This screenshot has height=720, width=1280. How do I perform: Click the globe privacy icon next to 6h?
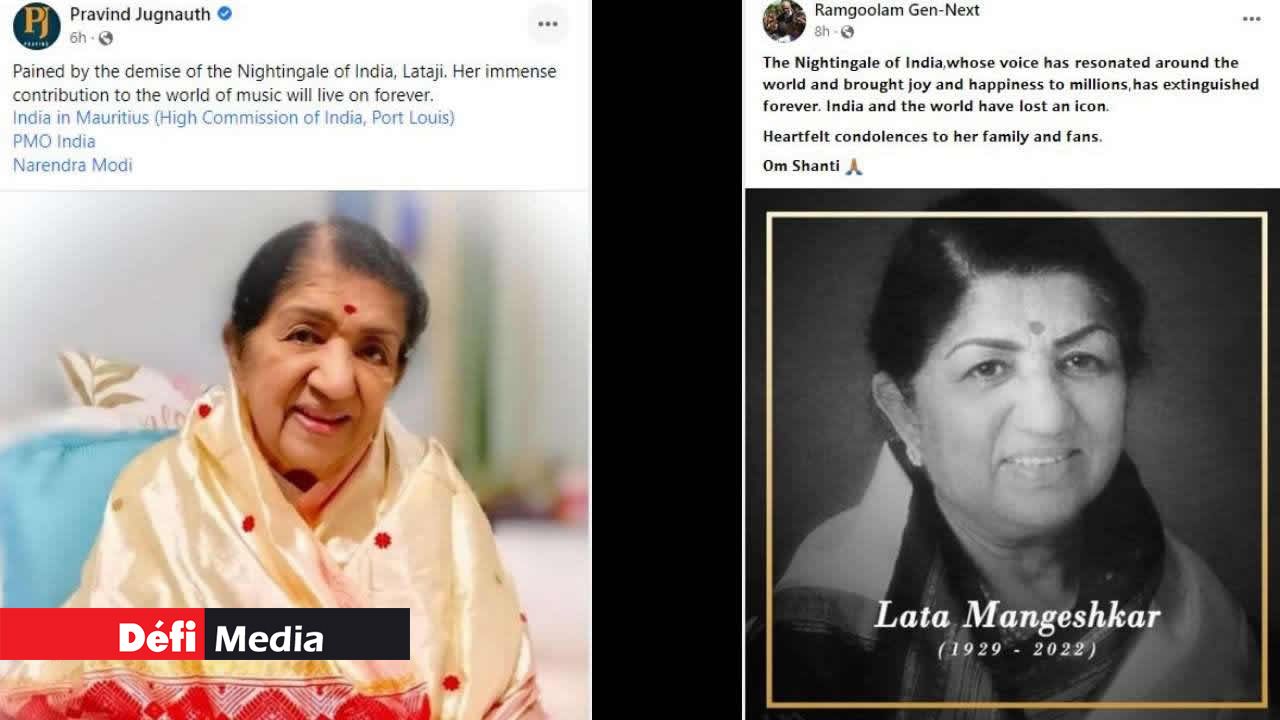106,38
